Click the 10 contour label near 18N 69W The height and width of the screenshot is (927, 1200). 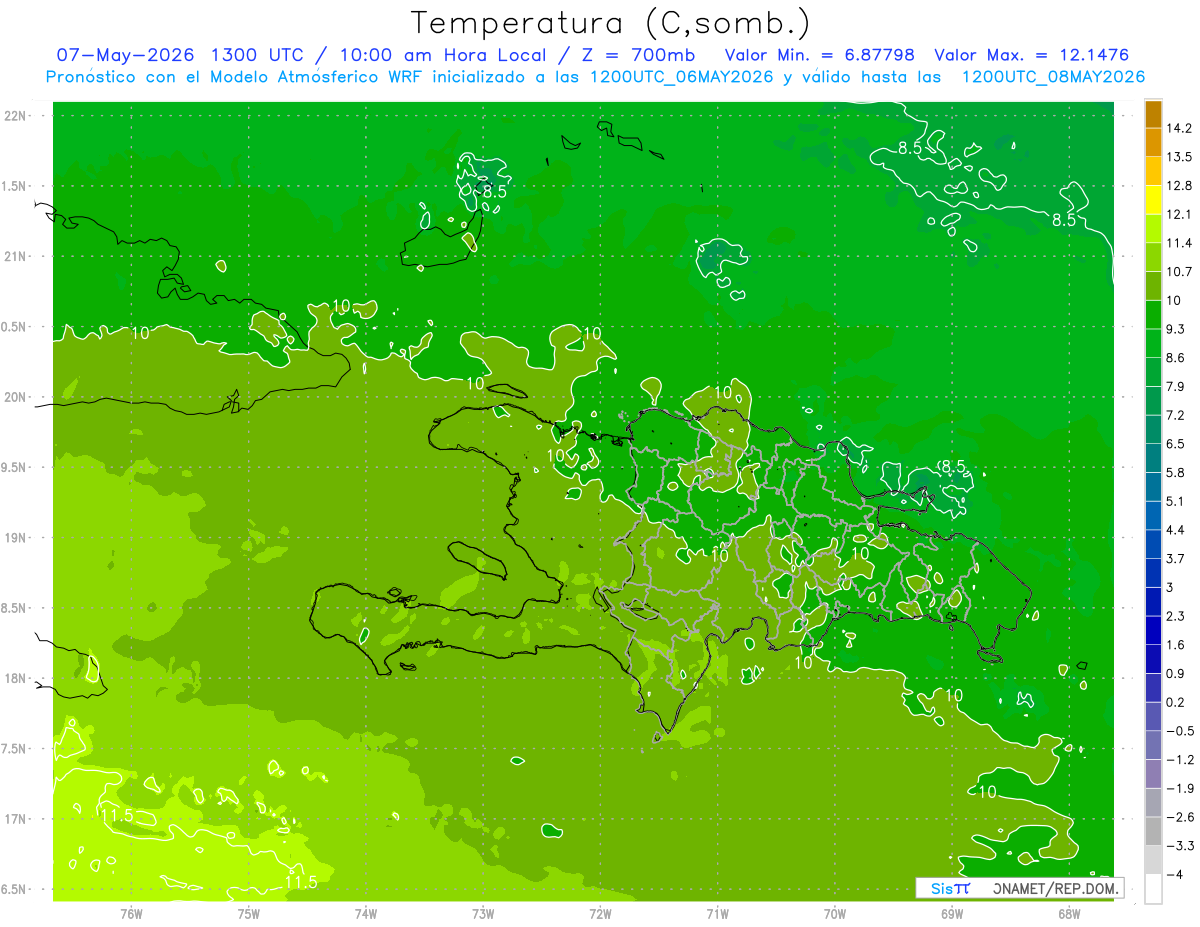[953, 695]
